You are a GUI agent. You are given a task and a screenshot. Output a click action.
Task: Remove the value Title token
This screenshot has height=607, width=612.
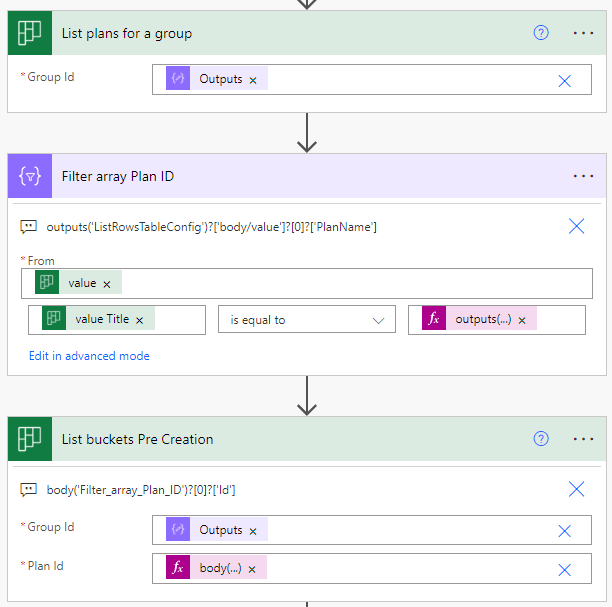(x=139, y=320)
